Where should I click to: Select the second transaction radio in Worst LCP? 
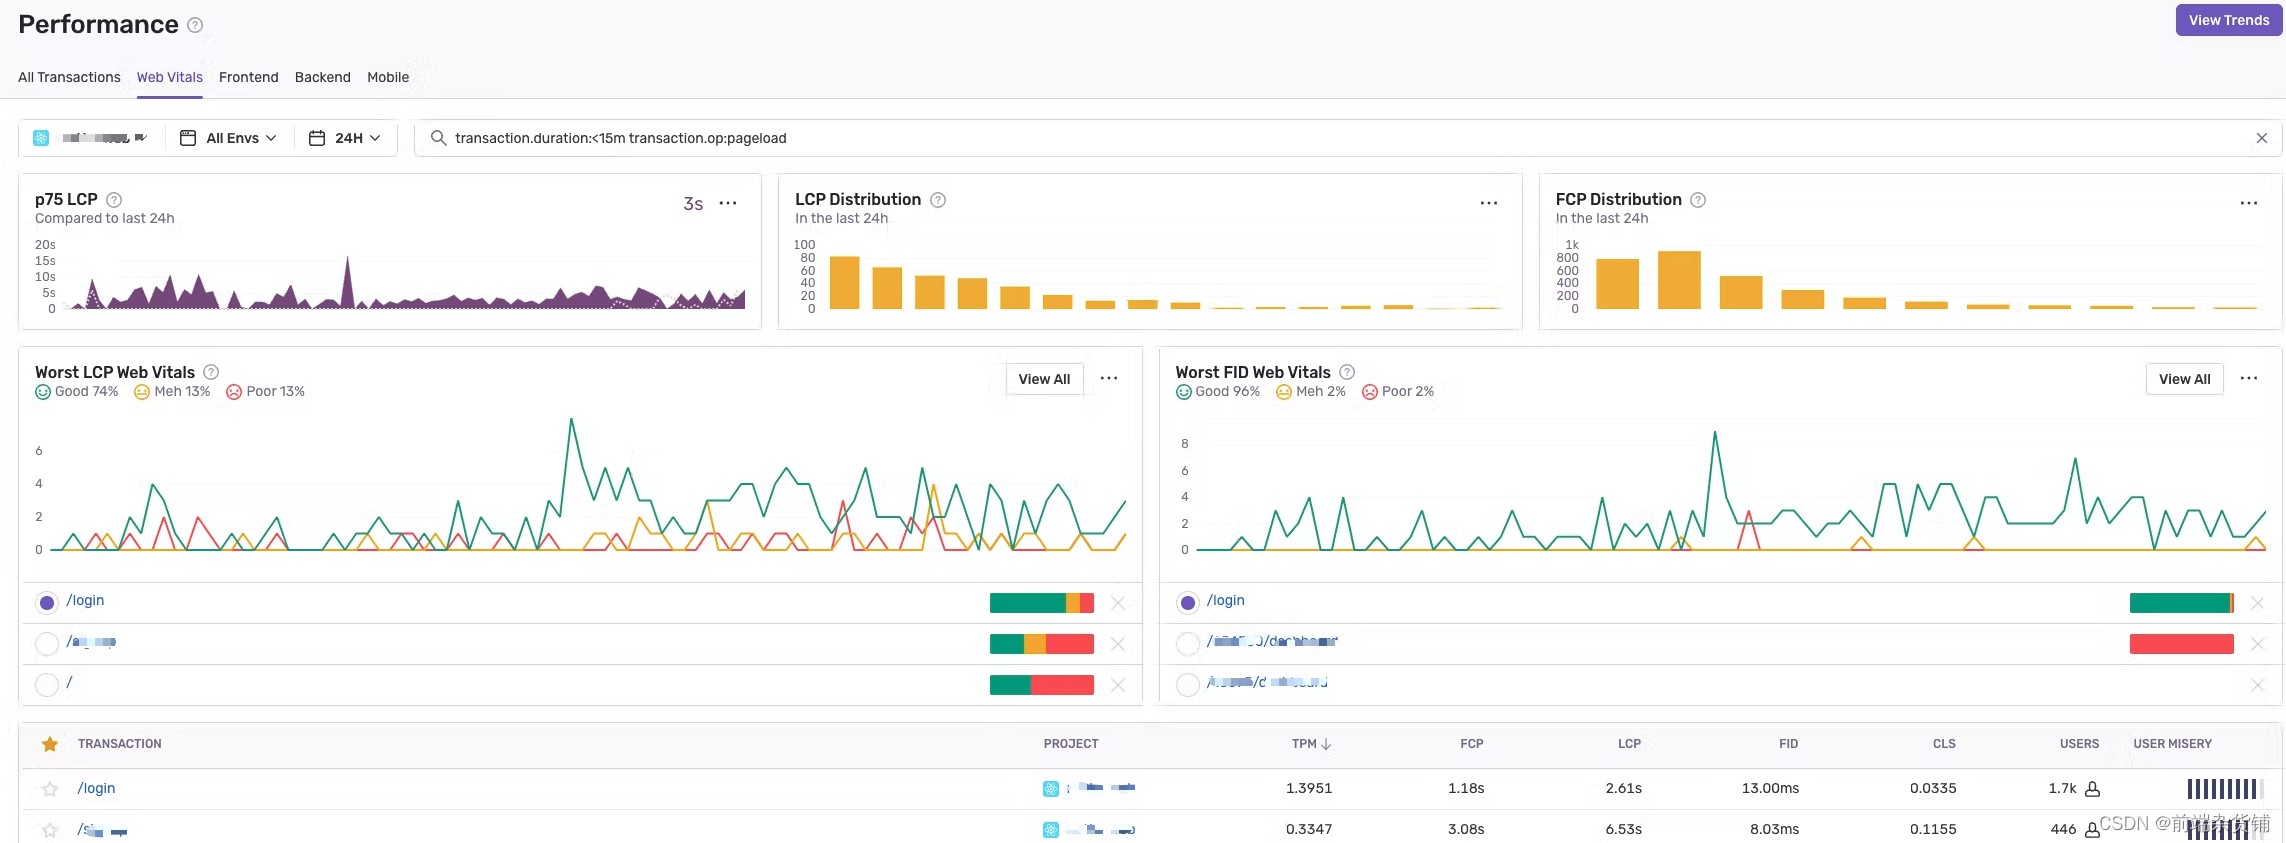pos(47,644)
